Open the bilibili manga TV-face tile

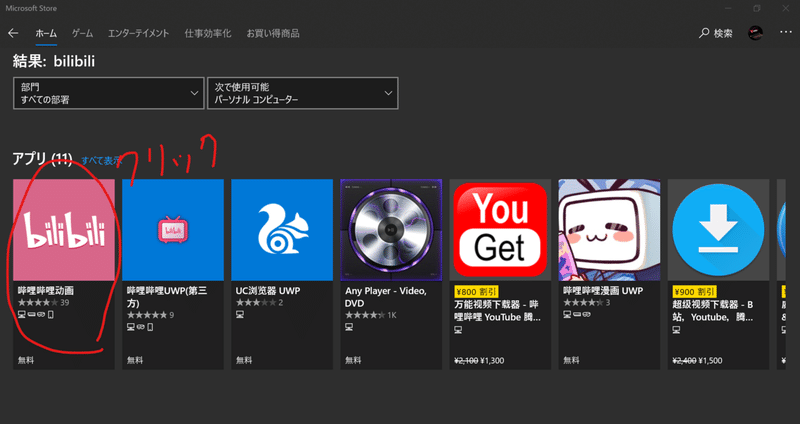(x=609, y=230)
